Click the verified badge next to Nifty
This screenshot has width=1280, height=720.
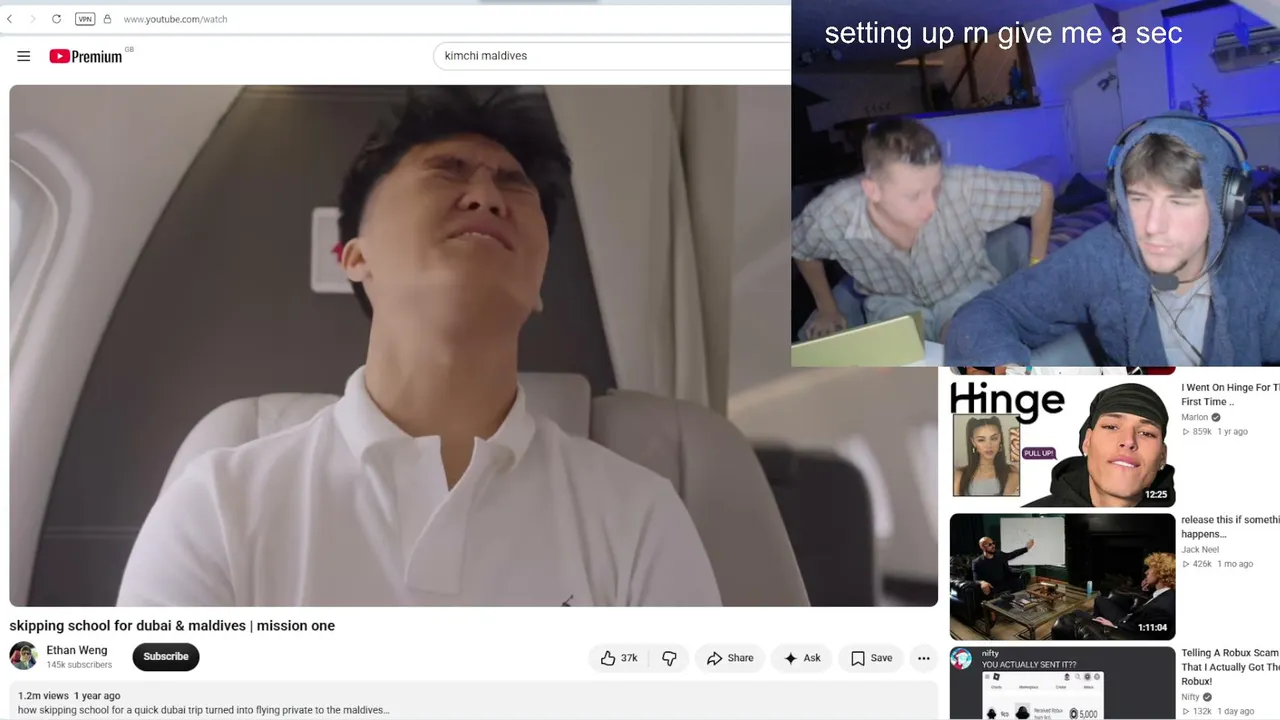click(1208, 697)
